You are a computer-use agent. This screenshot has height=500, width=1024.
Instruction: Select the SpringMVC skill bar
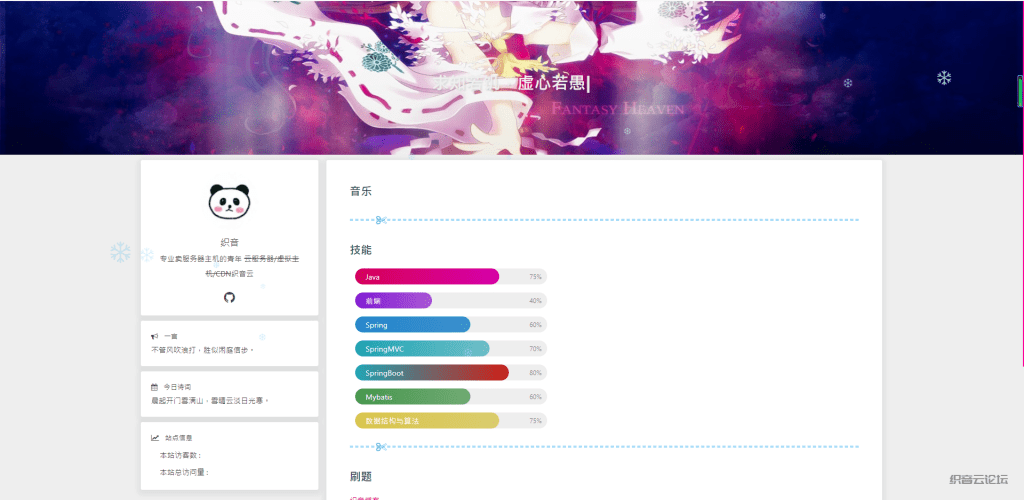(x=422, y=349)
